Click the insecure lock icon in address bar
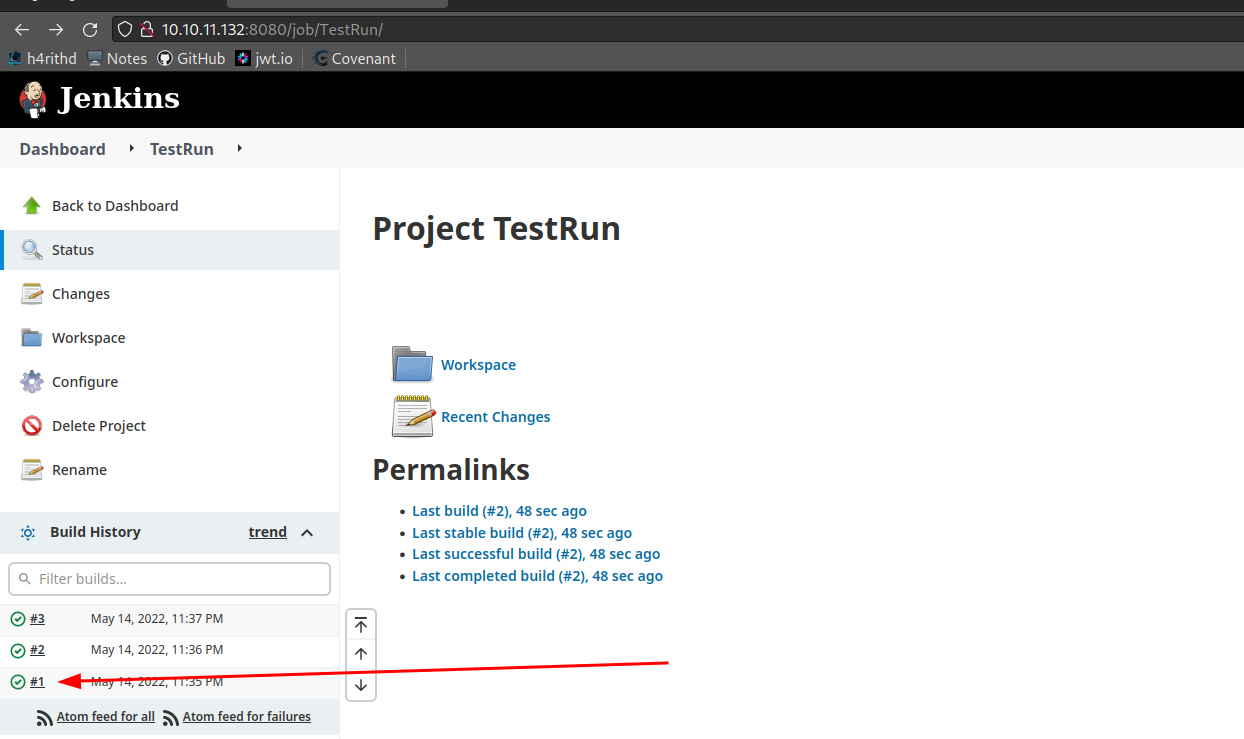 tap(146, 29)
